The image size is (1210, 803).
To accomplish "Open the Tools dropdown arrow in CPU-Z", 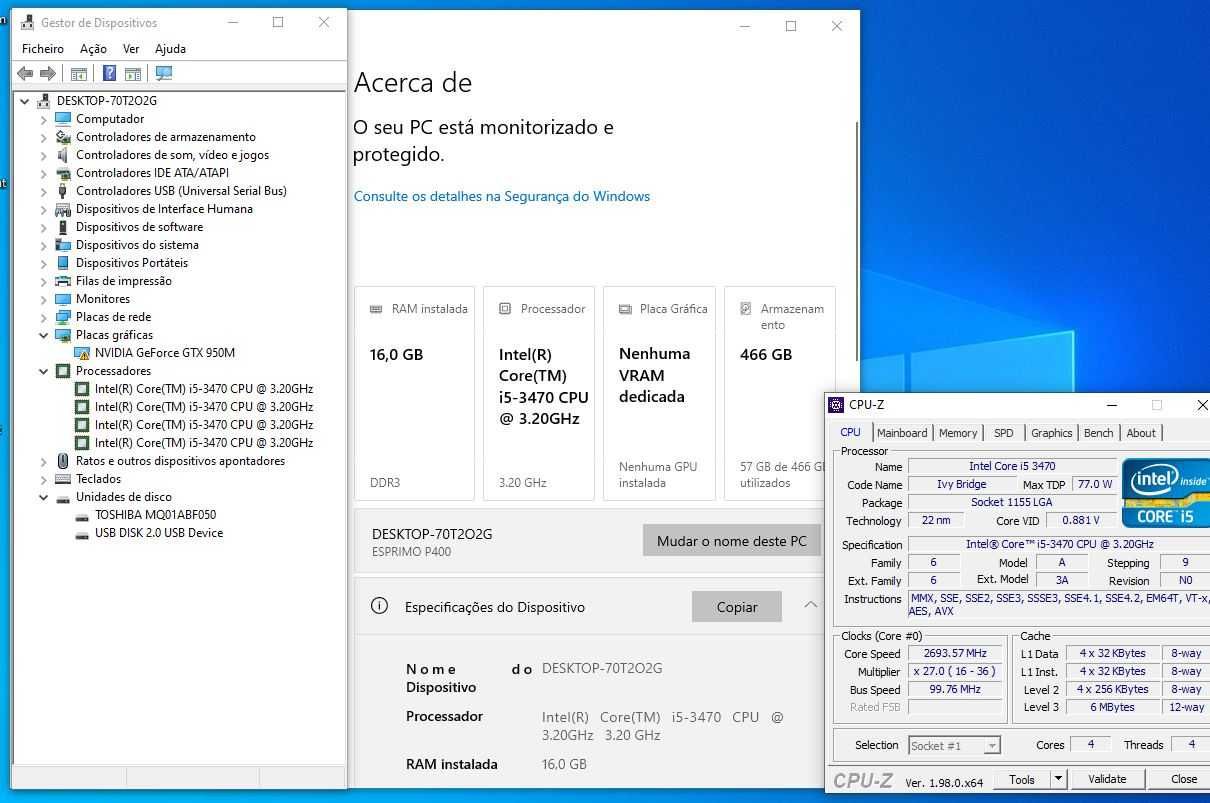I will click(x=1059, y=779).
